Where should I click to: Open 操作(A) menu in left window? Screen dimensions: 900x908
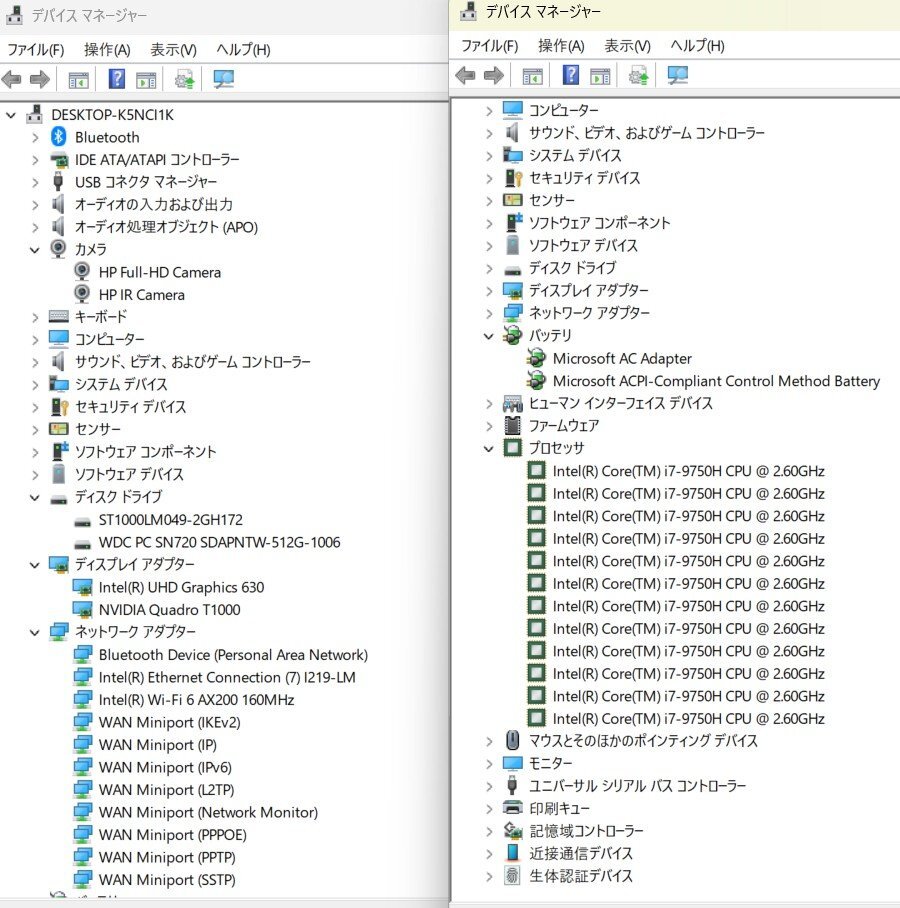click(107, 50)
